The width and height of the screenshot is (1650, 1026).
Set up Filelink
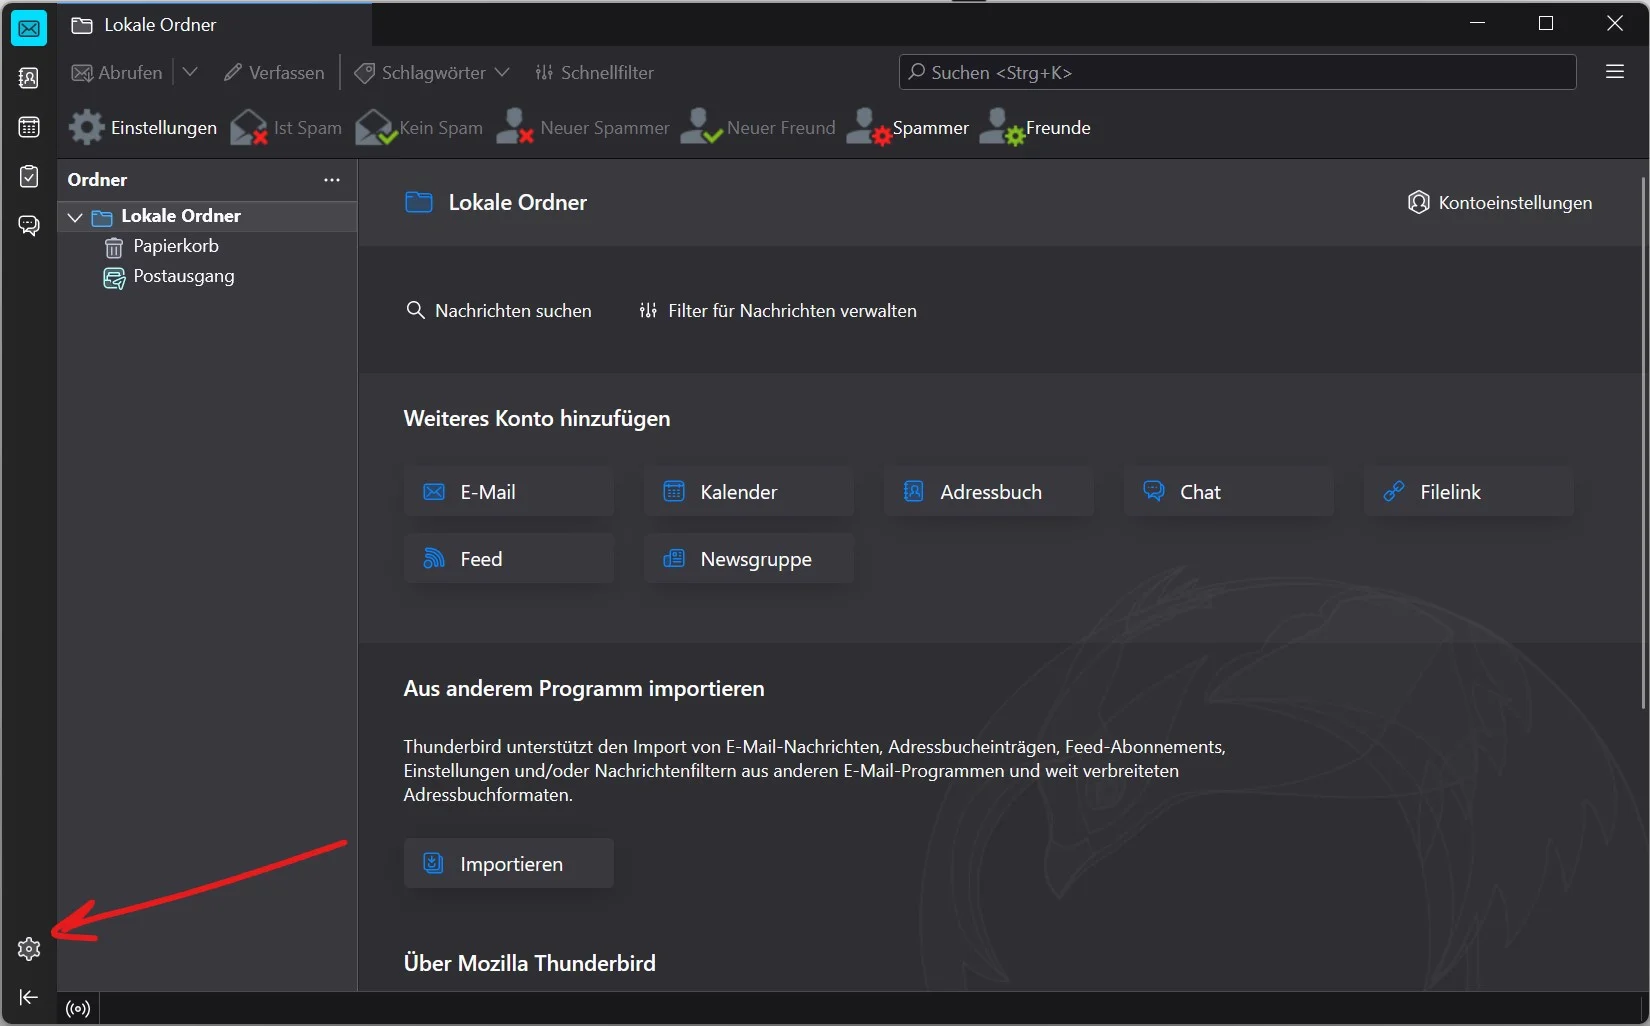click(x=1469, y=492)
